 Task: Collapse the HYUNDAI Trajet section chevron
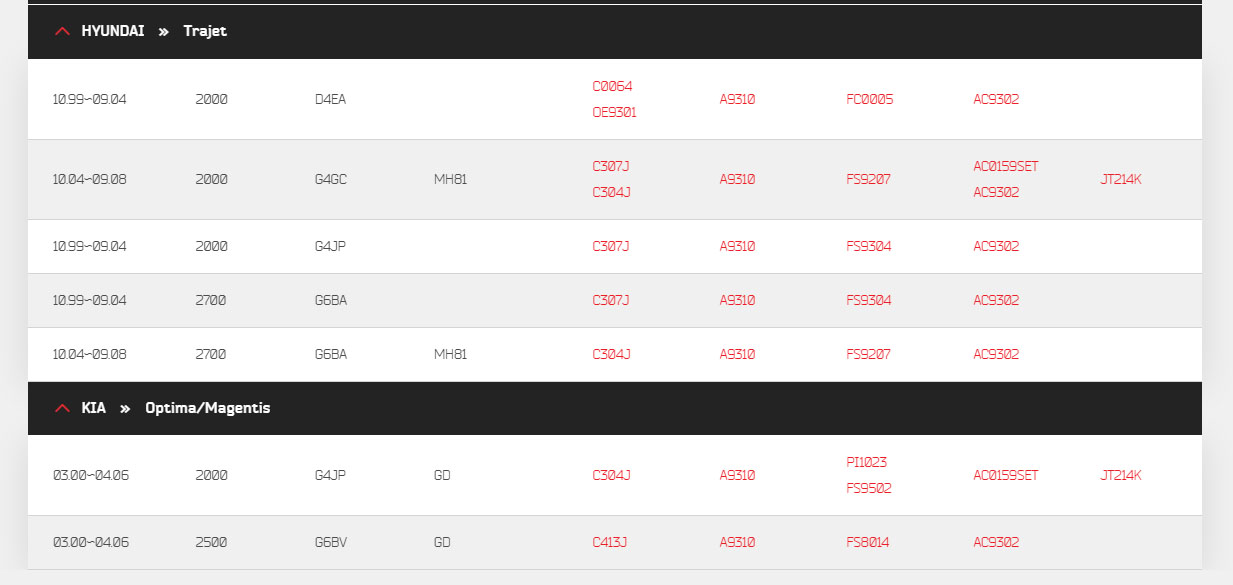point(62,31)
